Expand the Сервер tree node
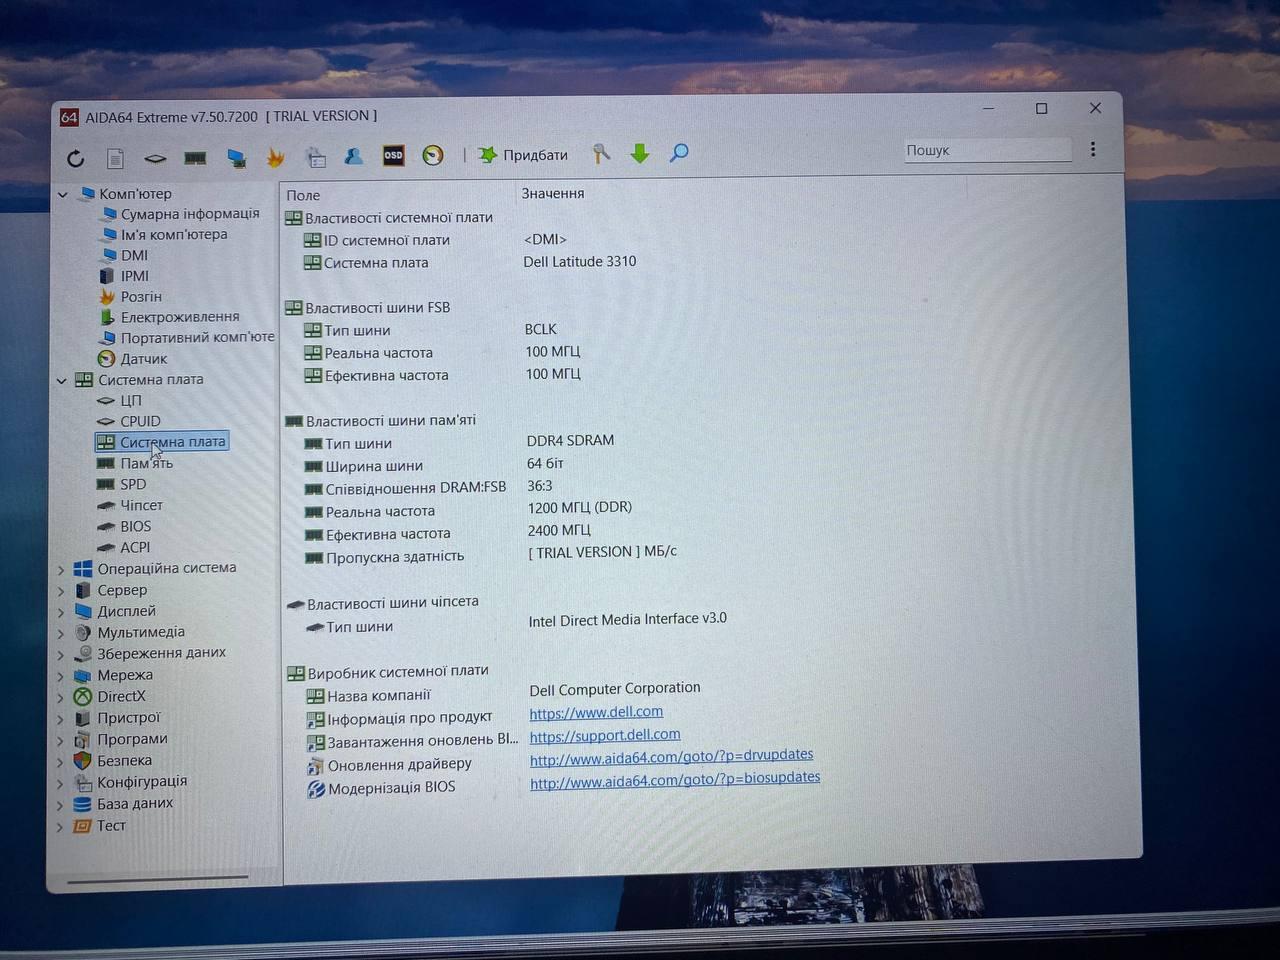The width and height of the screenshot is (1280, 960). [x=60, y=591]
